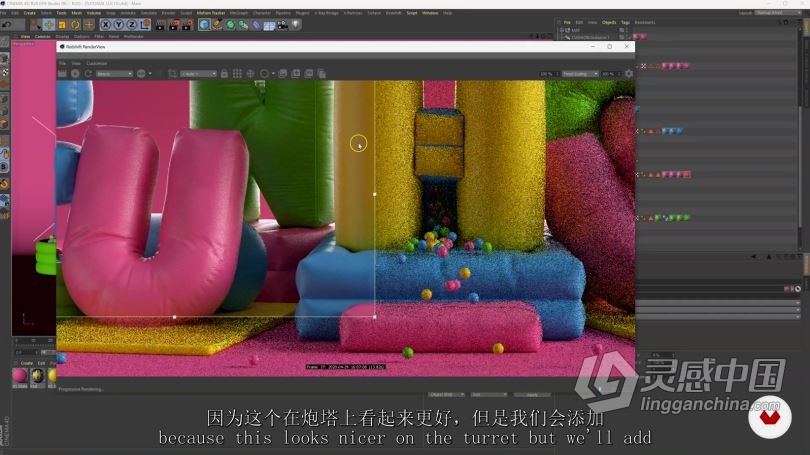The width and height of the screenshot is (810, 455).
Task: Open the camera Auto dropdown in RenderView
Action: (198, 74)
